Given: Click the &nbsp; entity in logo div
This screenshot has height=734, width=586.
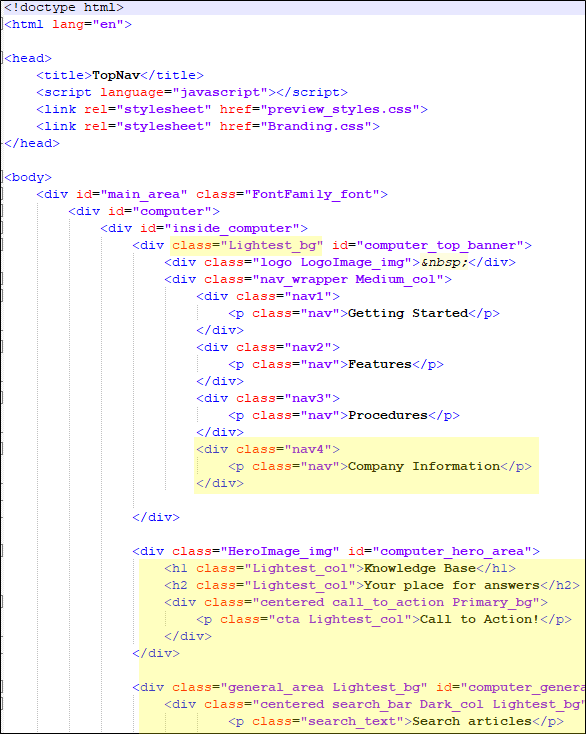Looking at the screenshot, I should tap(444, 262).
